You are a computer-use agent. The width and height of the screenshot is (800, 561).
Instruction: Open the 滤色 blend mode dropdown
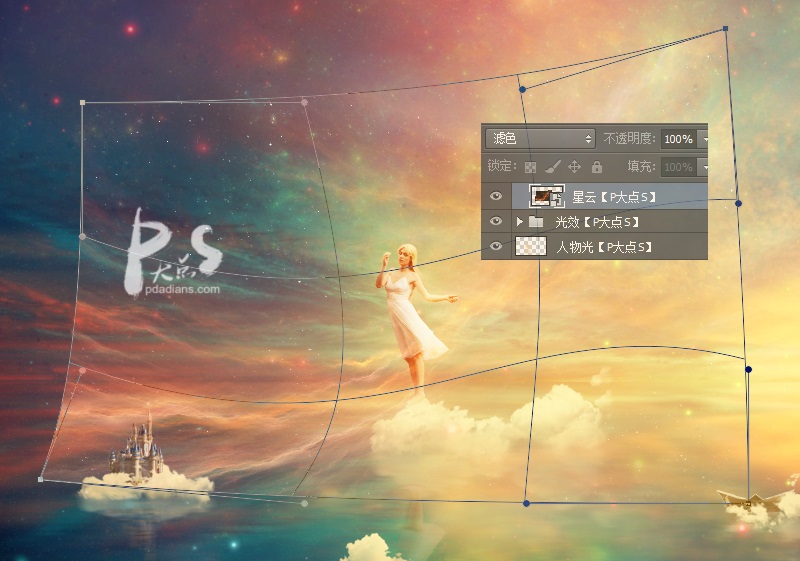(x=540, y=139)
